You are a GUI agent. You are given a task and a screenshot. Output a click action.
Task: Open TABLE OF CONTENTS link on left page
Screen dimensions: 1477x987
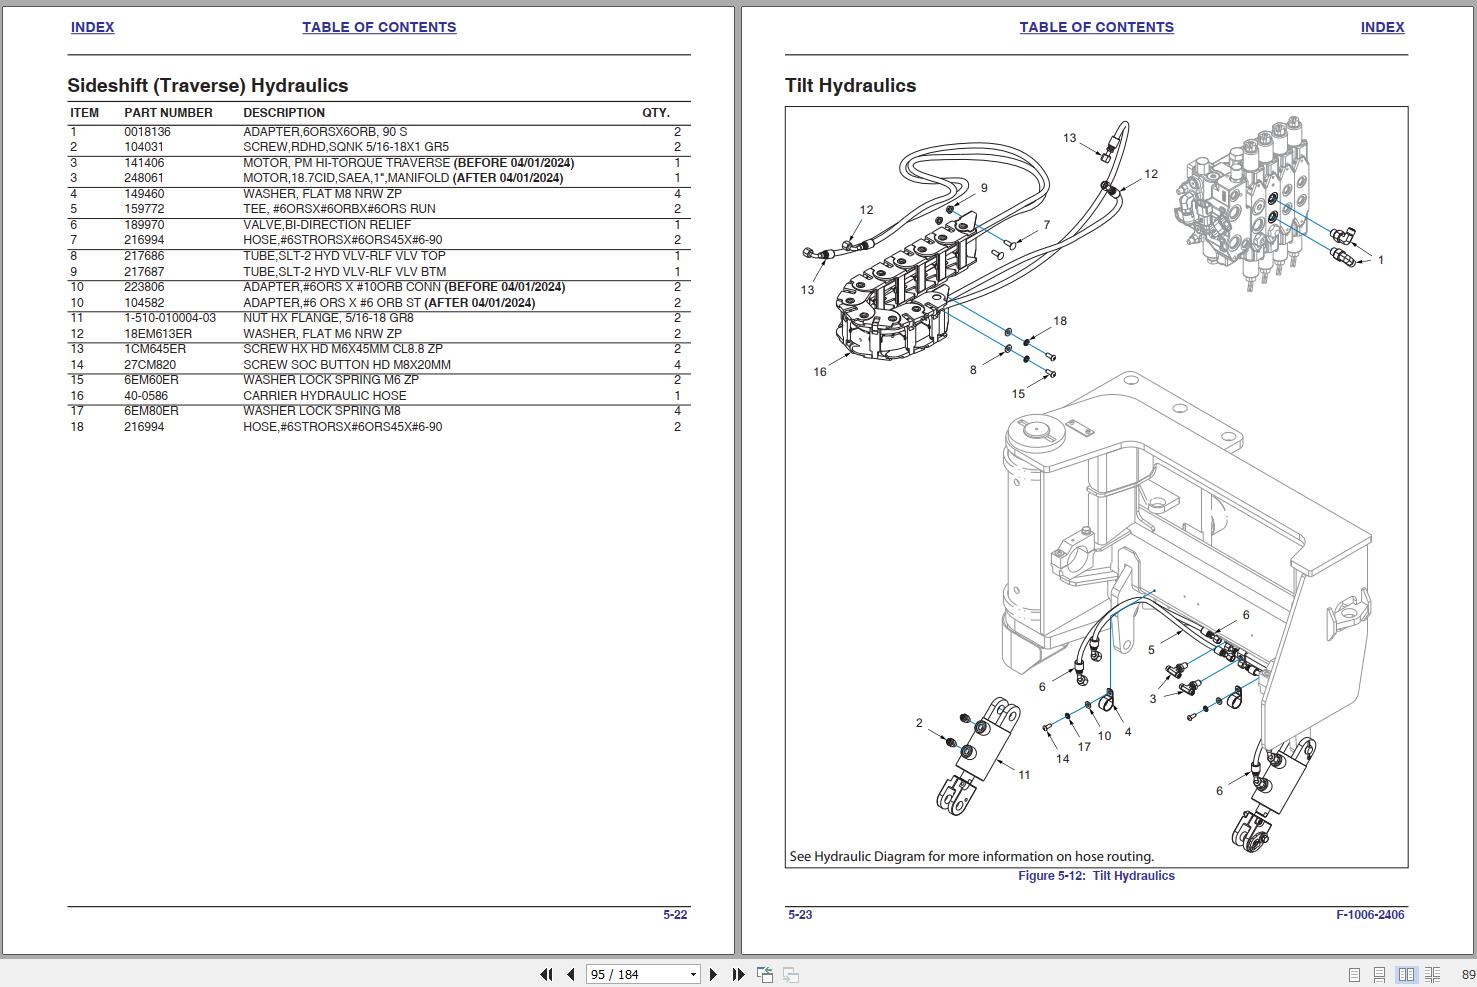(x=379, y=27)
